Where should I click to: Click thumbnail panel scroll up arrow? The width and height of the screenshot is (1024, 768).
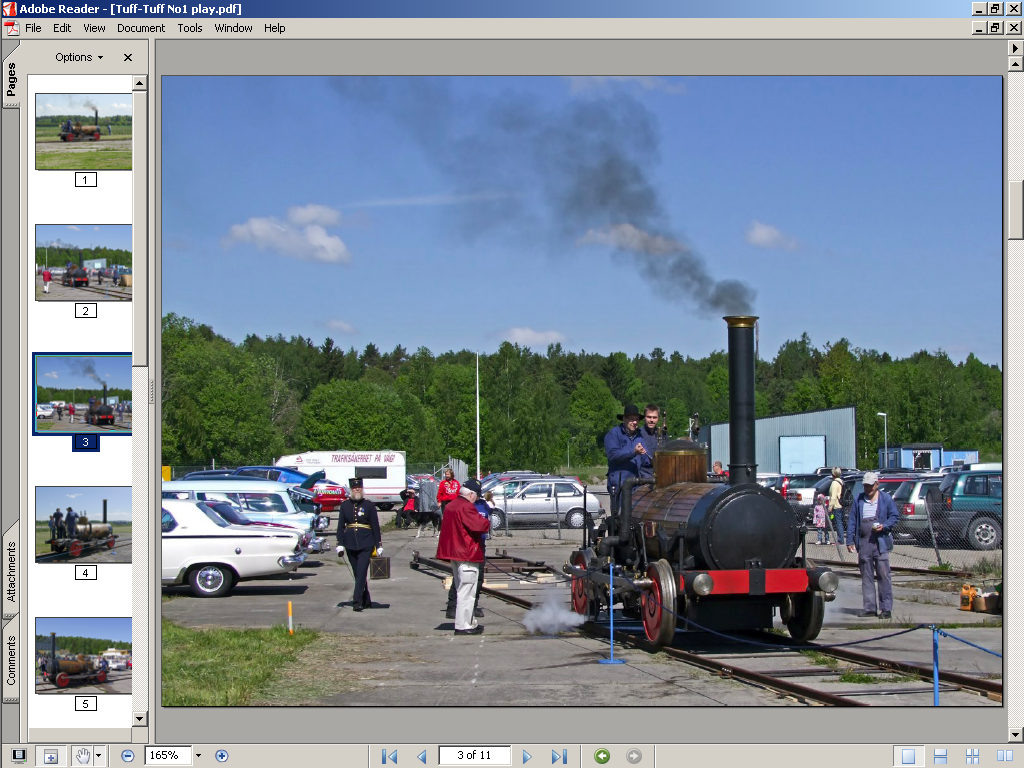pos(140,83)
